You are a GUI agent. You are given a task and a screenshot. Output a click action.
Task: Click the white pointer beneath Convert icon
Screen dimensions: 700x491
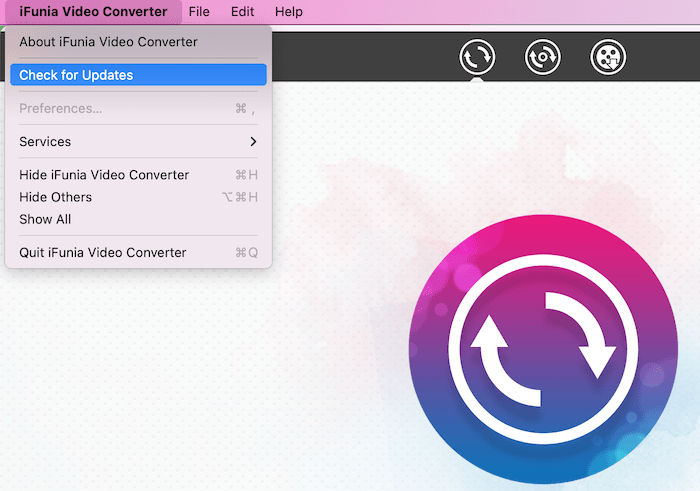coord(477,79)
